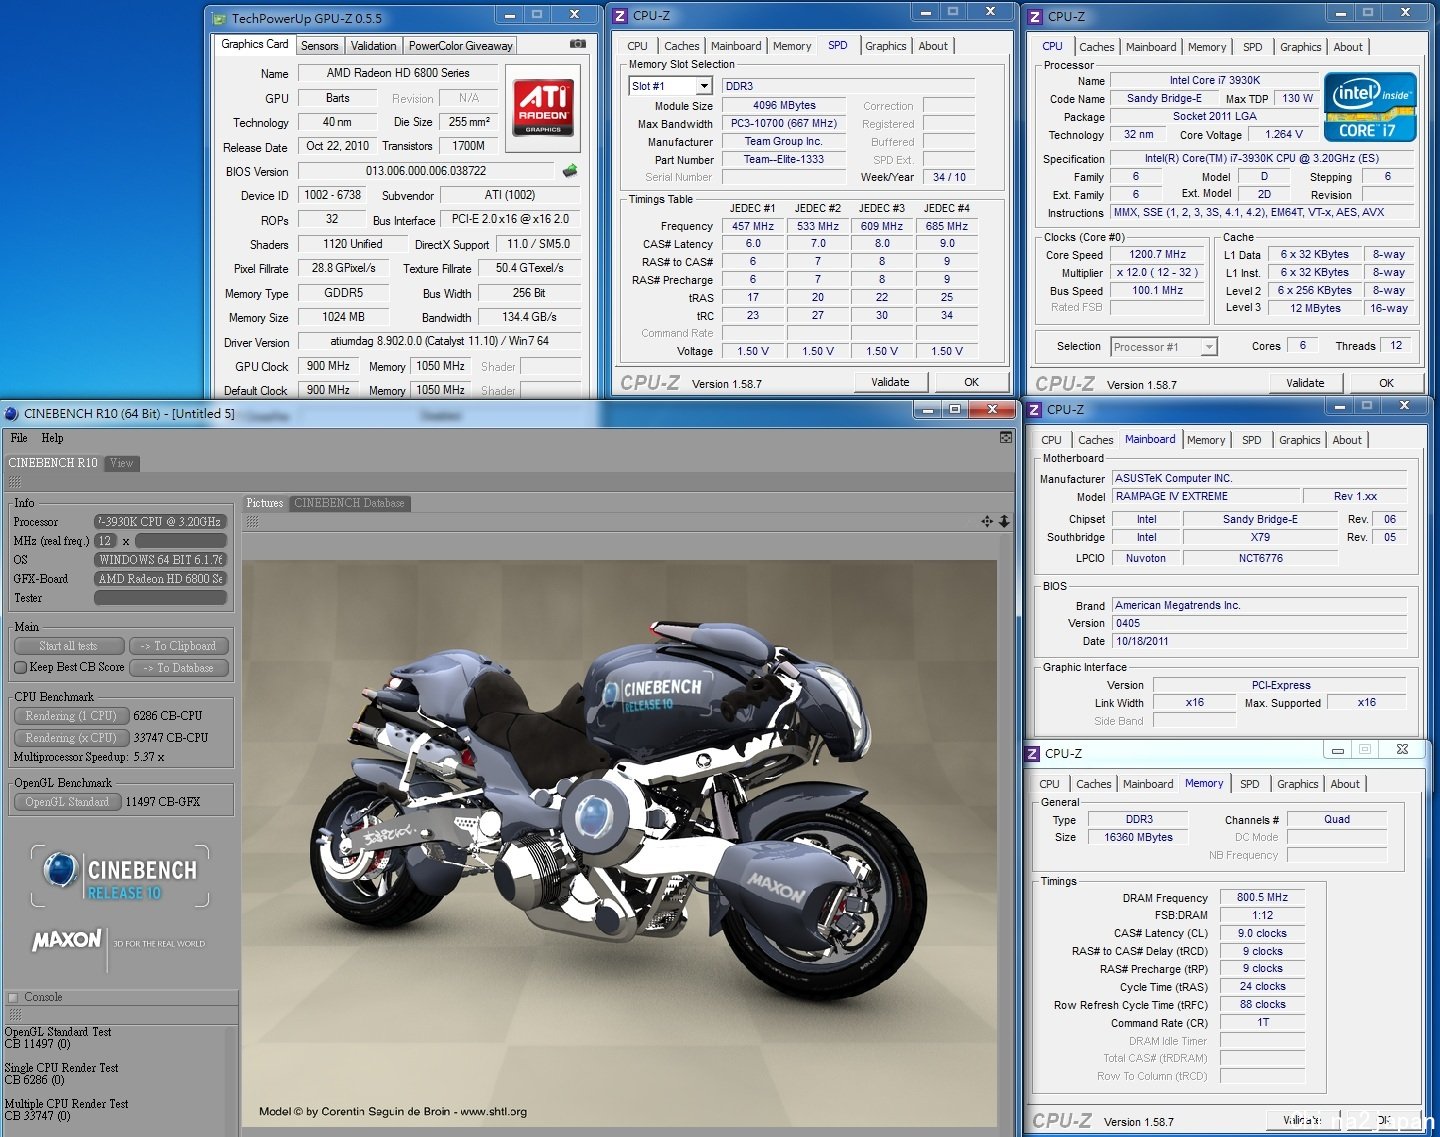Click the title bar icon of CPU-Z Mainboard window
The height and width of the screenshot is (1137, 1440).
[x=1034, y=410]
